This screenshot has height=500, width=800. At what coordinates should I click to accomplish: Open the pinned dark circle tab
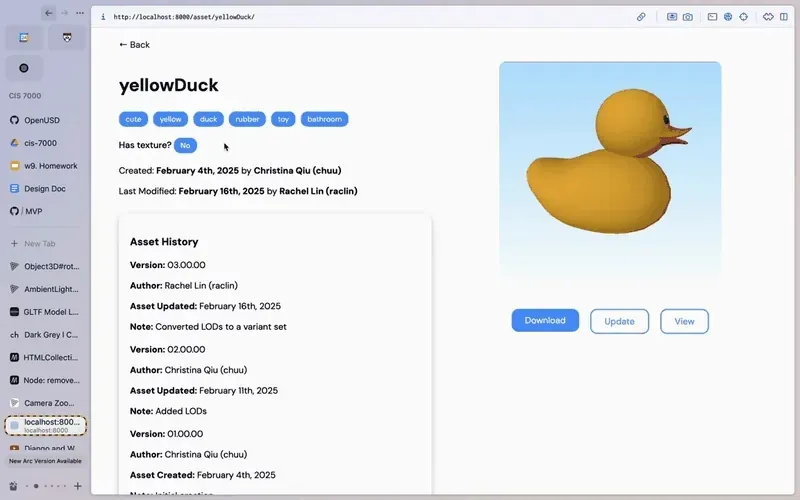click(x=24, y=68)
